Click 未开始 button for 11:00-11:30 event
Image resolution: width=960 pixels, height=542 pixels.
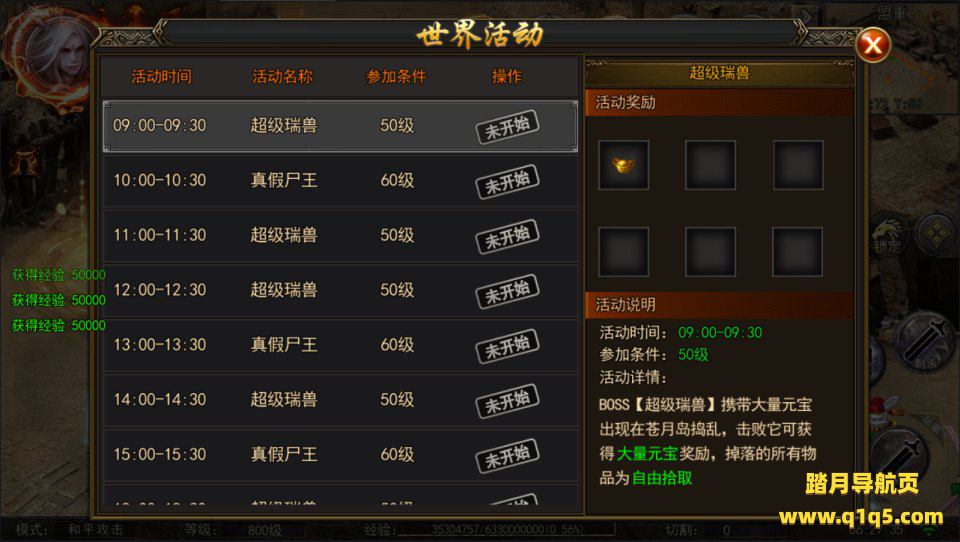click(x=508, y=236)
